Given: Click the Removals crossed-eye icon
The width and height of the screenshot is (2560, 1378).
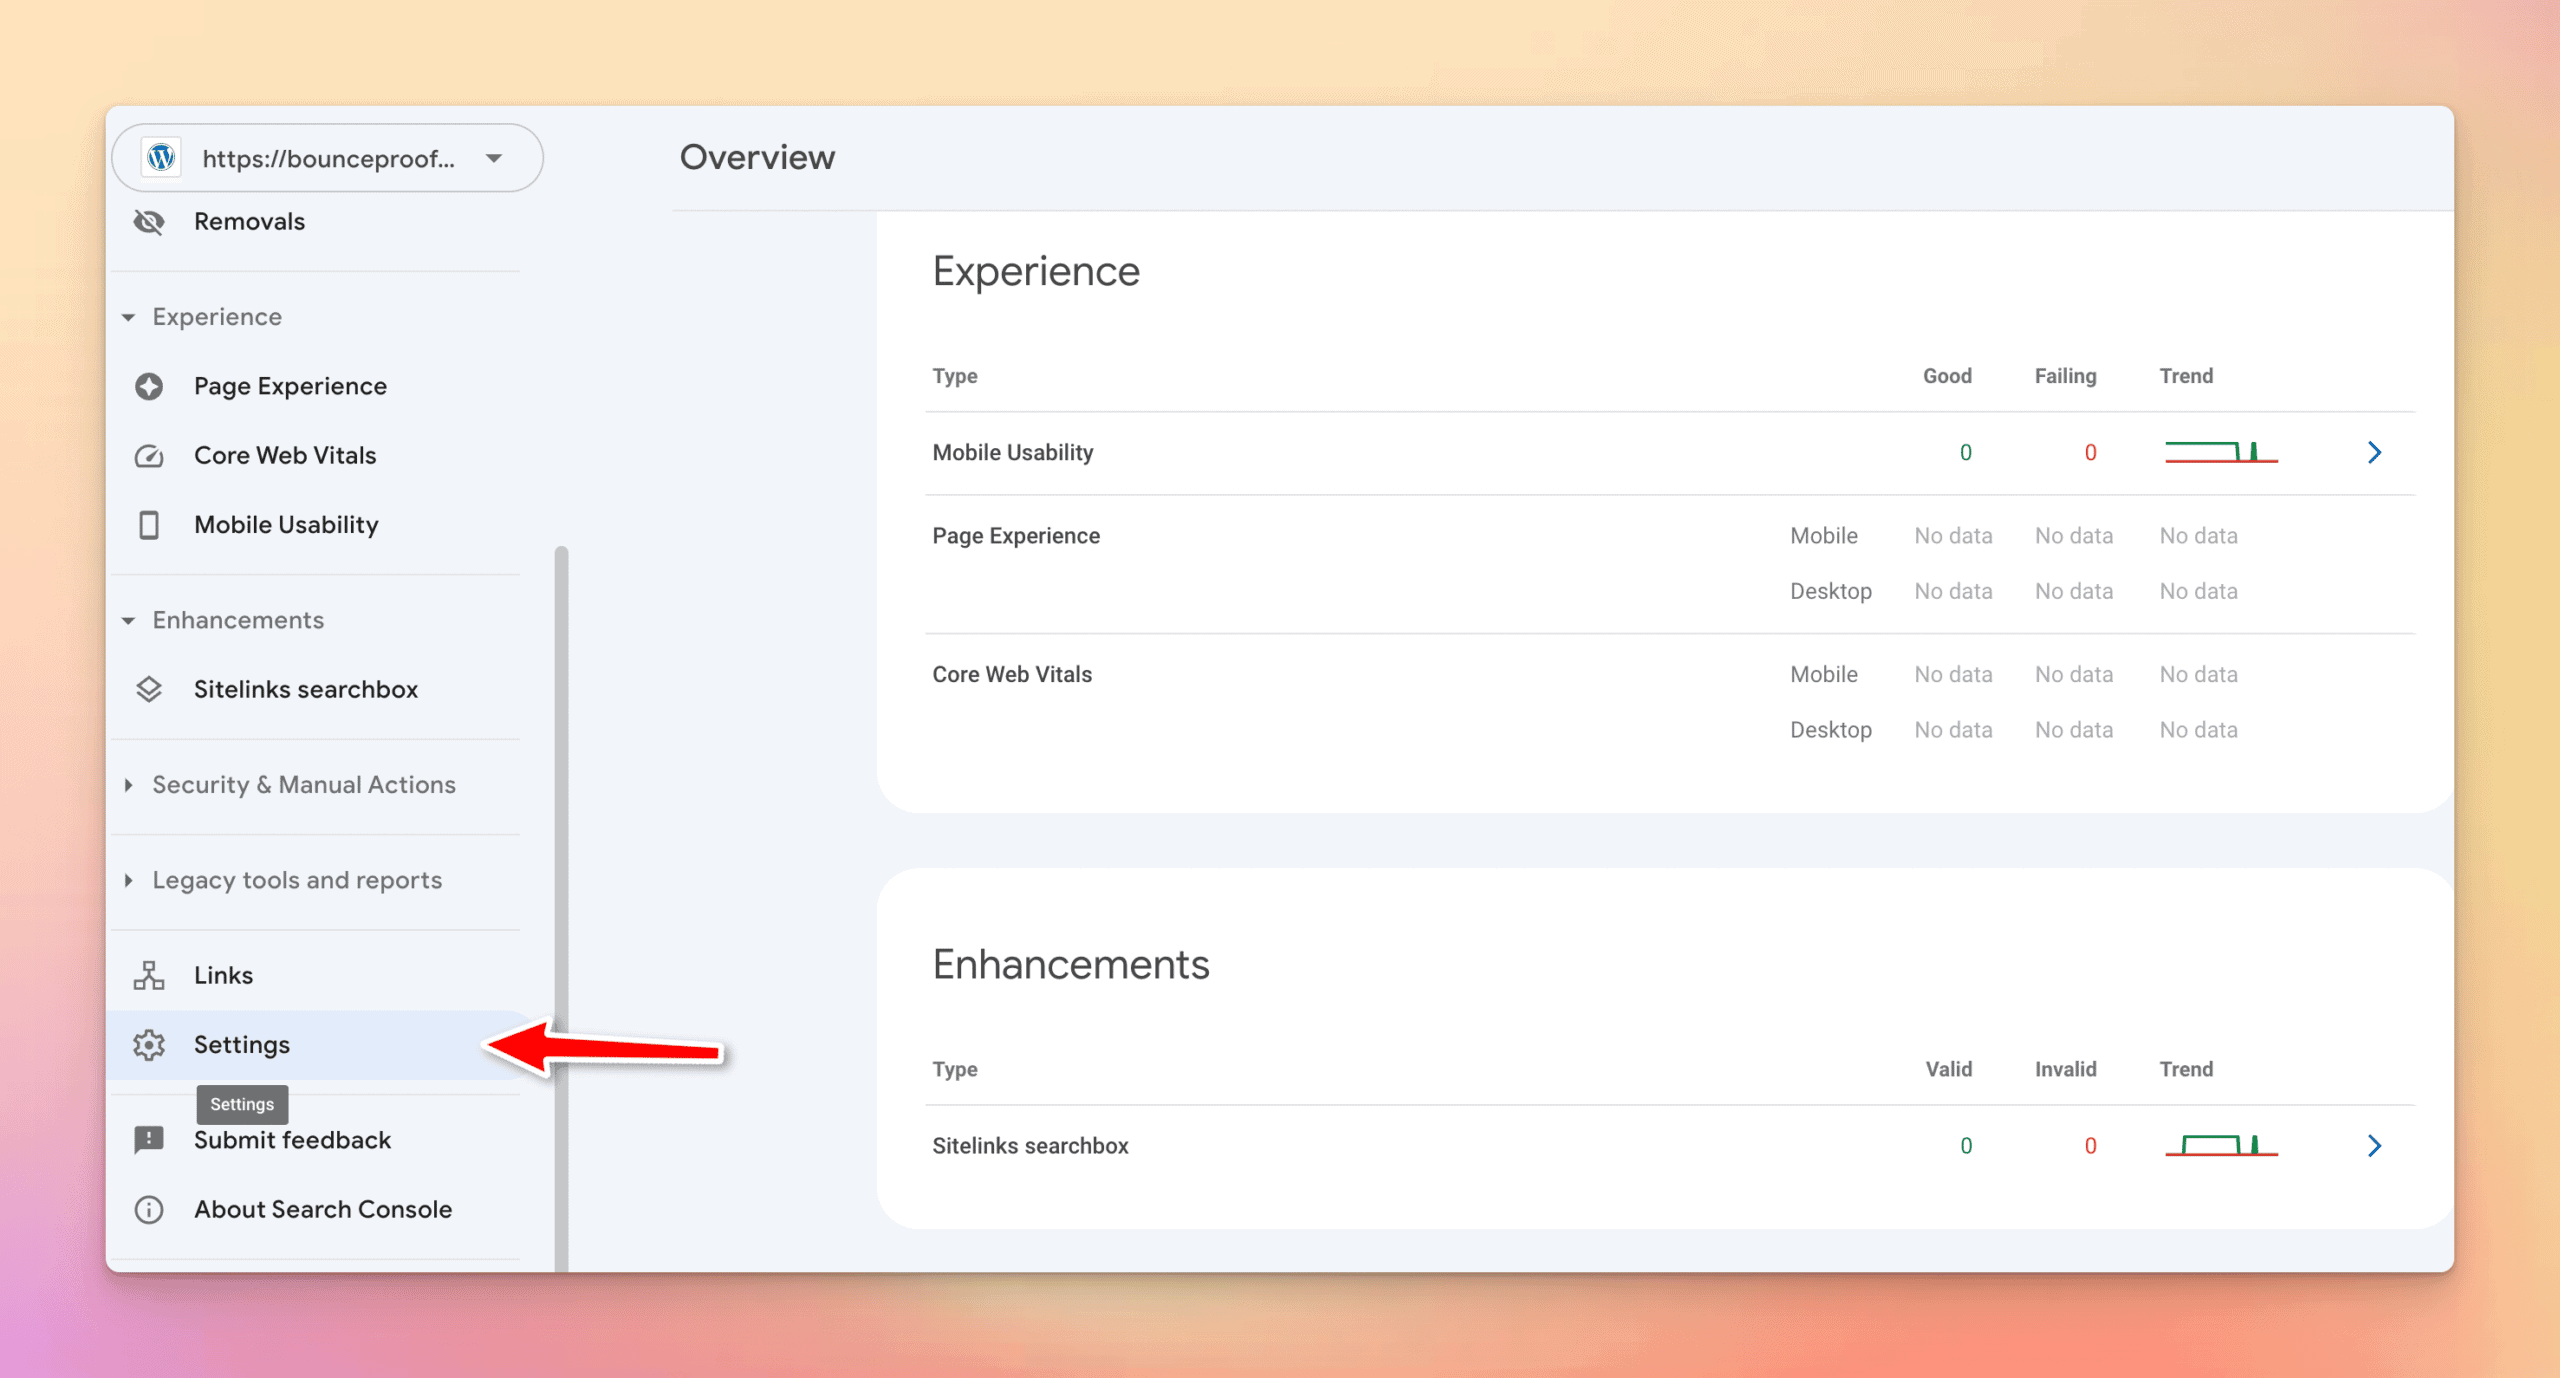Looking at the screenshot, I should (x=149, y=222).
